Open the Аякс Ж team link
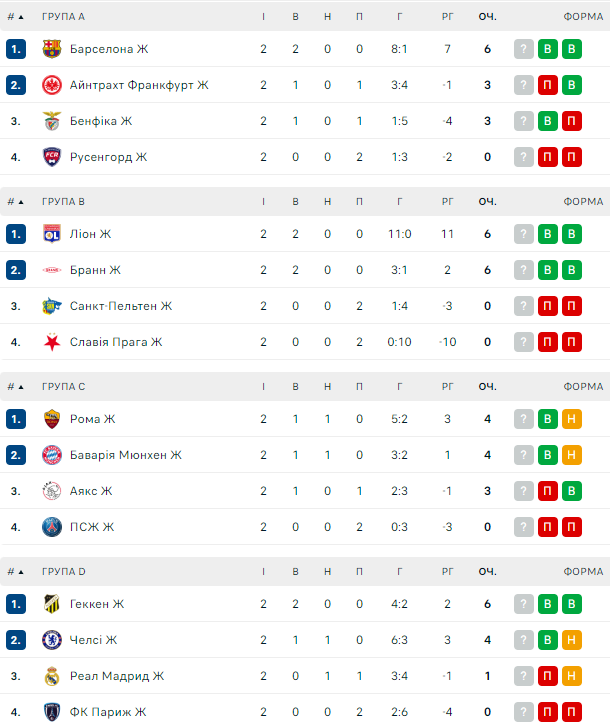610x728 pixels. click(91, 491)
